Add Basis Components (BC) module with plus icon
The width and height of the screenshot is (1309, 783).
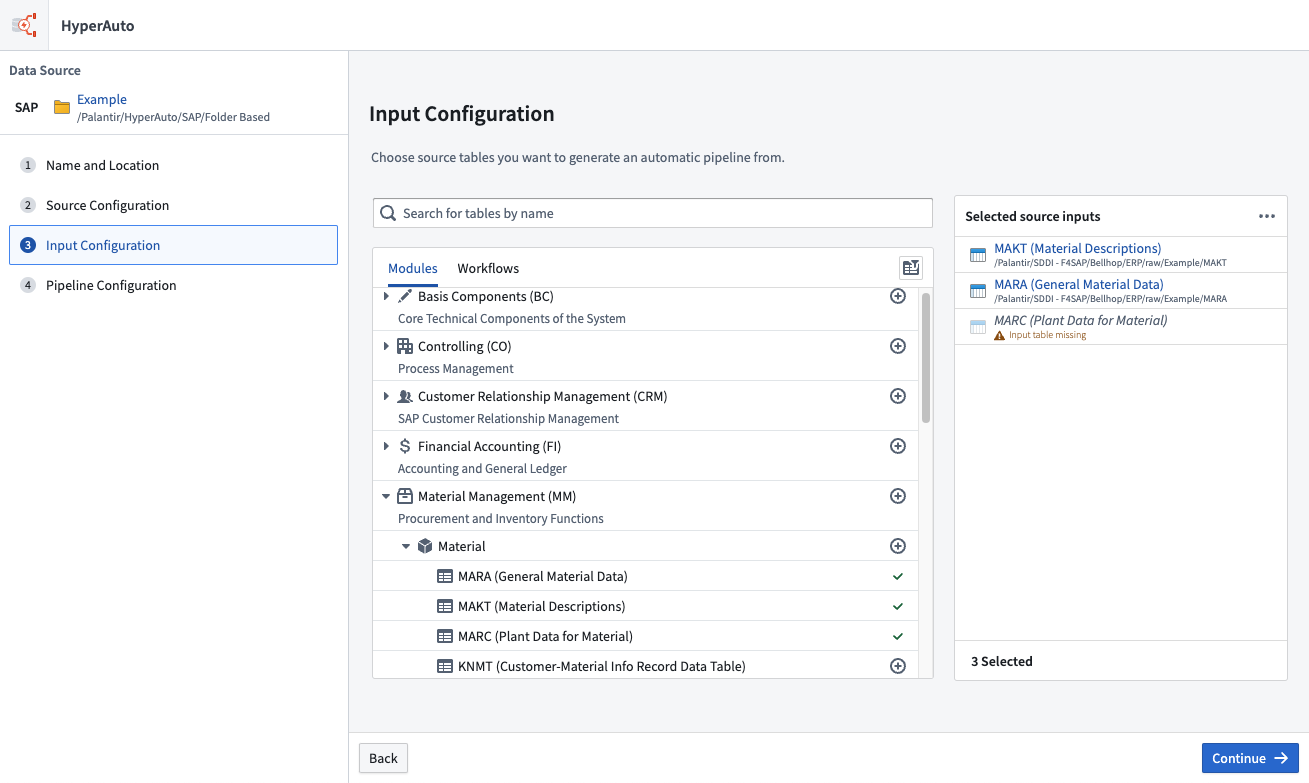point(898,296)
